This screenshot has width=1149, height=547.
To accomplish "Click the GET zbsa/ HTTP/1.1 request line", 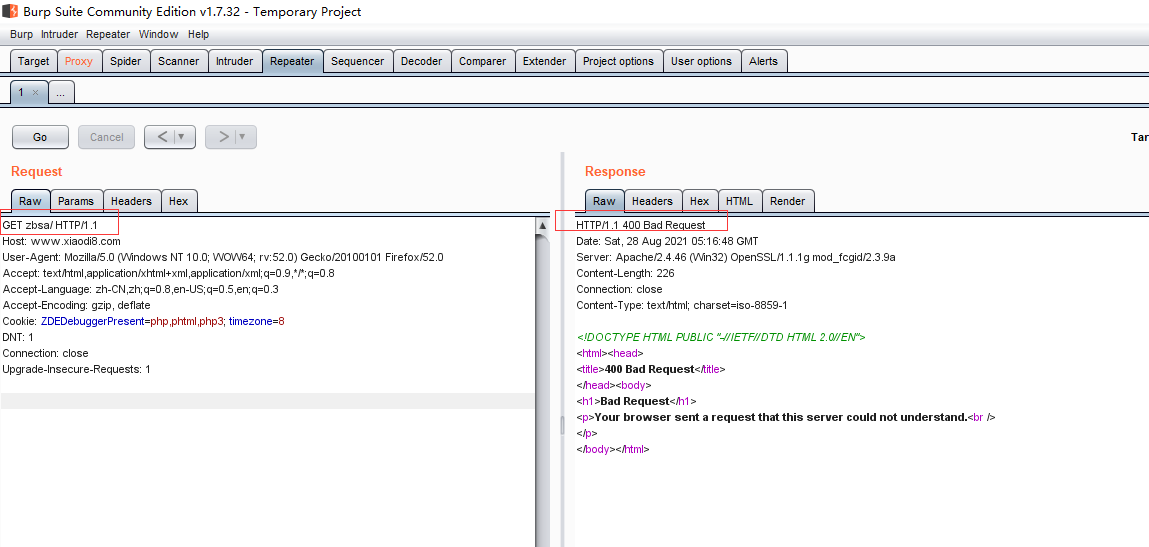I will coord(50,225).
